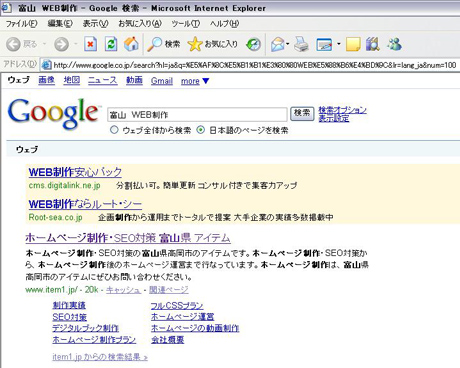Click the Back arrow toolbar button

(14, 44)
